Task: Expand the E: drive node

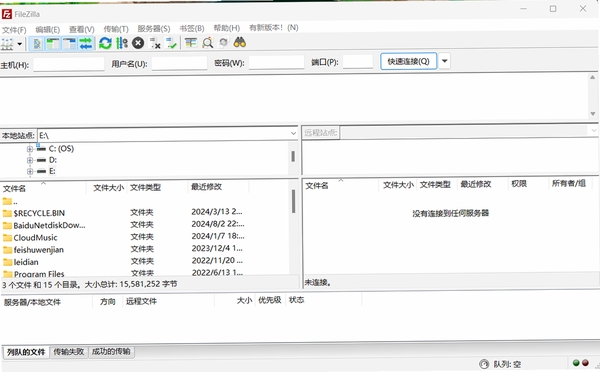Action: tap(30, 171)
